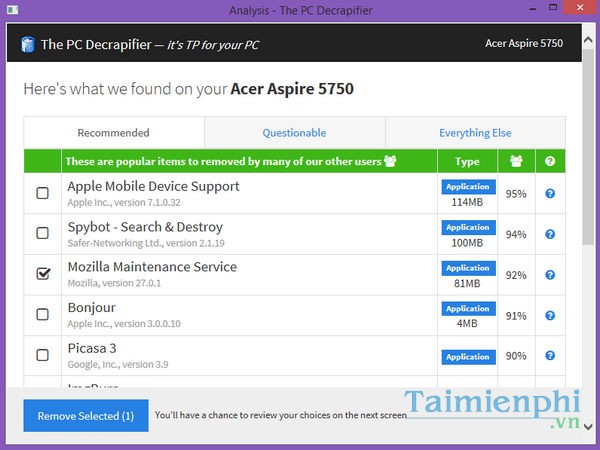The height and width of the screenshot is (450, 600).
Task: Show help details for Bonjour
Action: pyautogui.click(x=549, y=315)
